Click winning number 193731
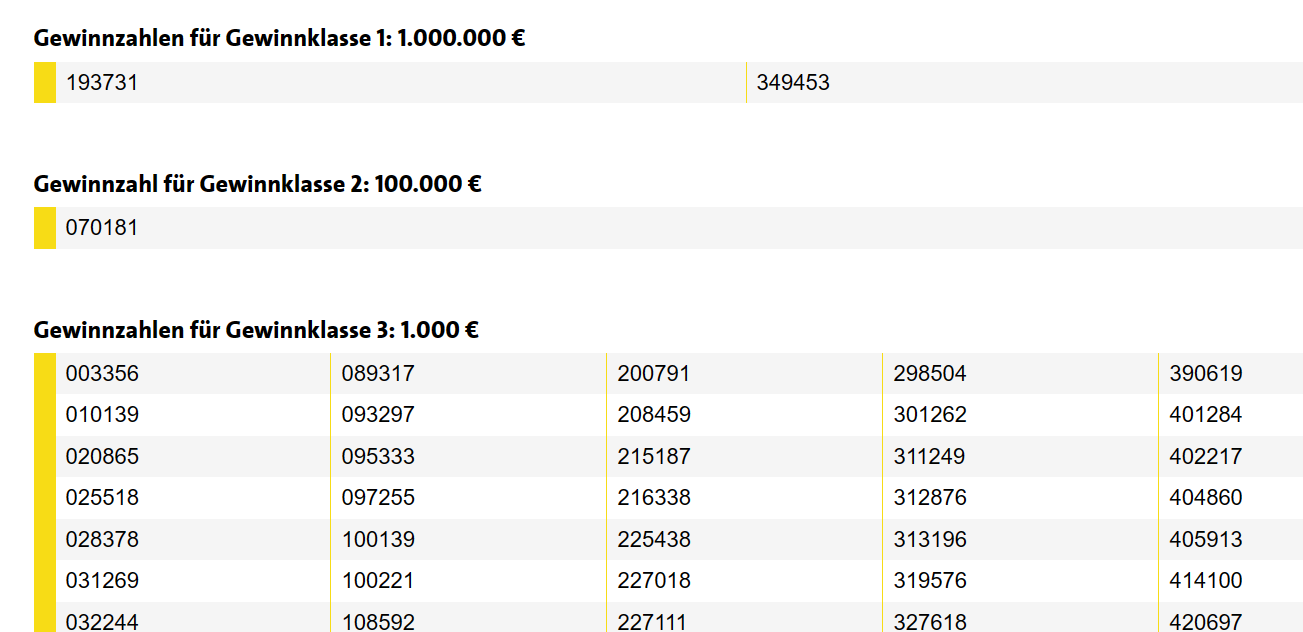This screenshot has height=632, width=1303. coord(102,83)
